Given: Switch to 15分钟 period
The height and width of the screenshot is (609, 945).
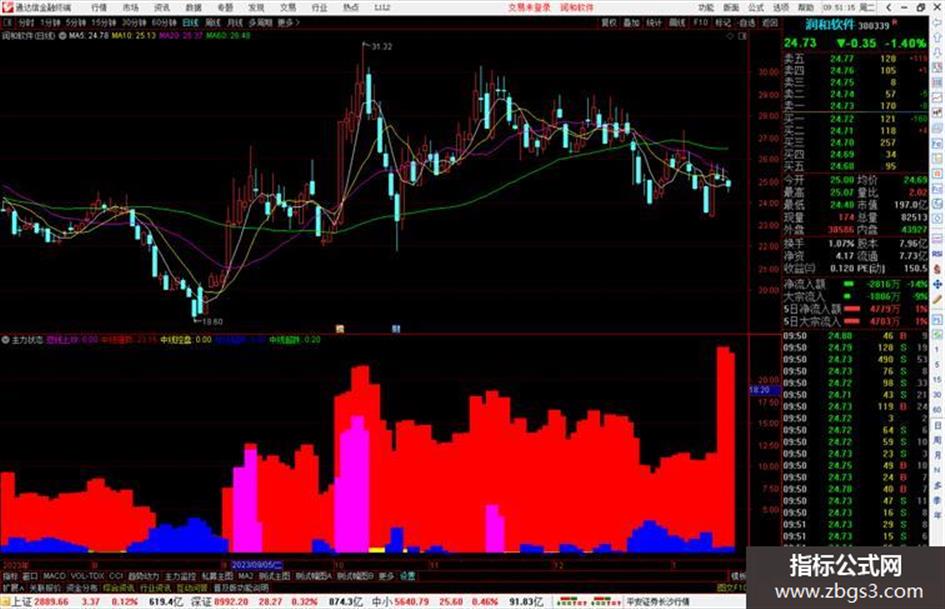Looking at the screenshot, I should (104, 22).
